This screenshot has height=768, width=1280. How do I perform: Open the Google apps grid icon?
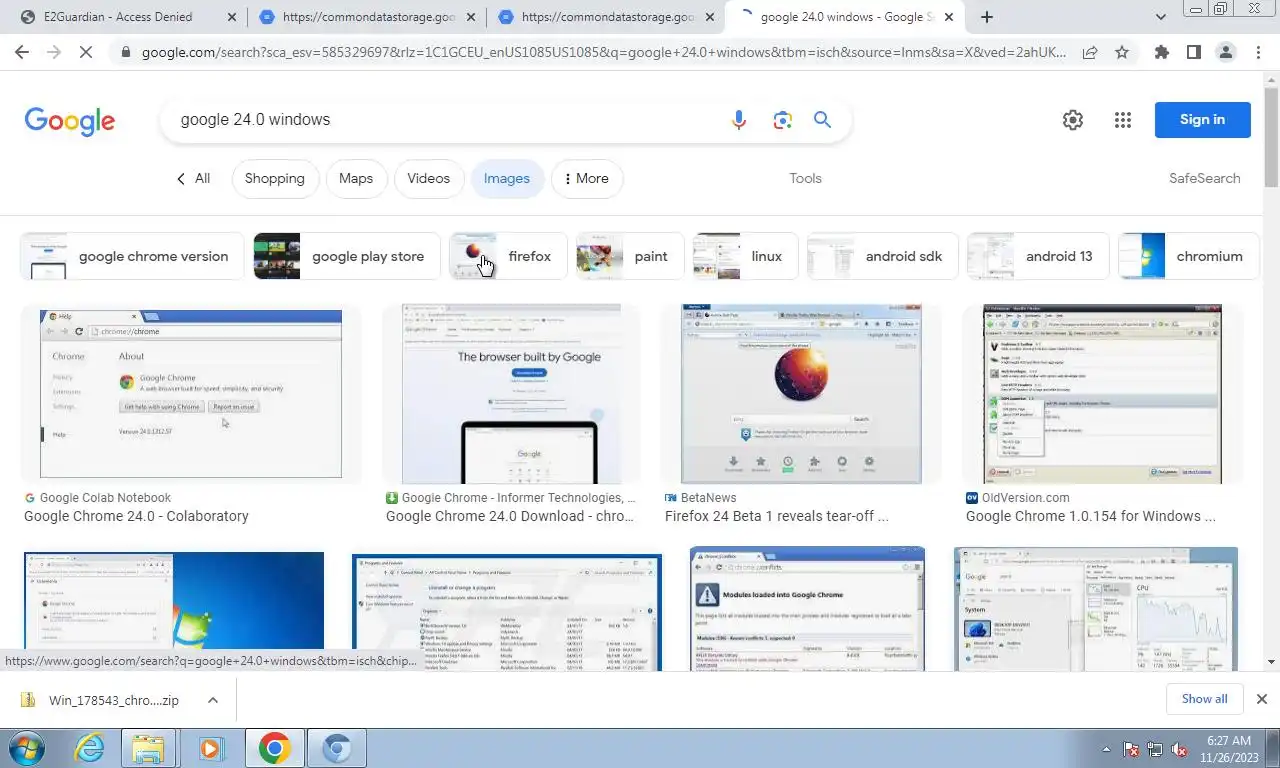click(x=1123, y=120)
